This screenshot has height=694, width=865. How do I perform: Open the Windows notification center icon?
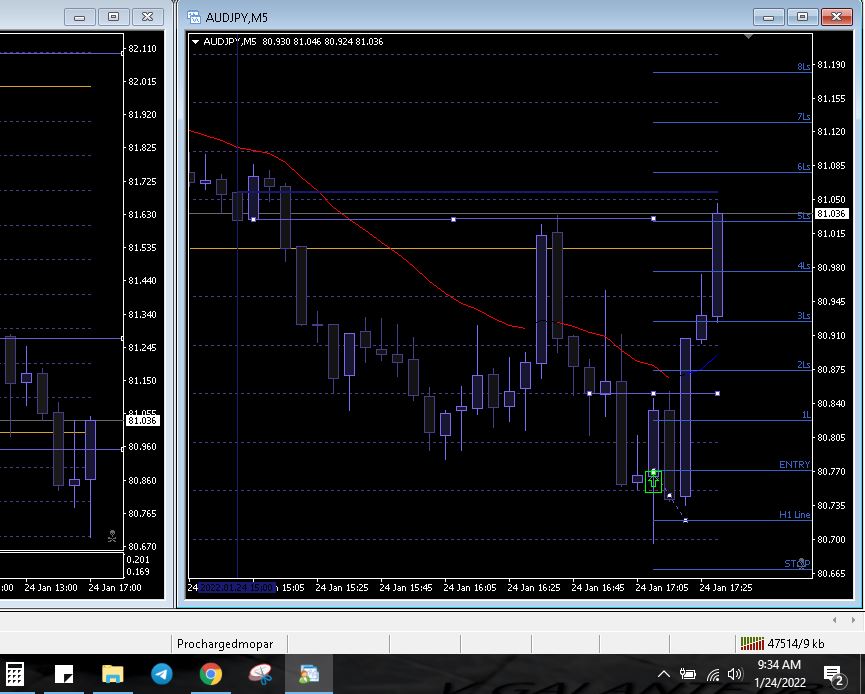click(x=834, y=674)
